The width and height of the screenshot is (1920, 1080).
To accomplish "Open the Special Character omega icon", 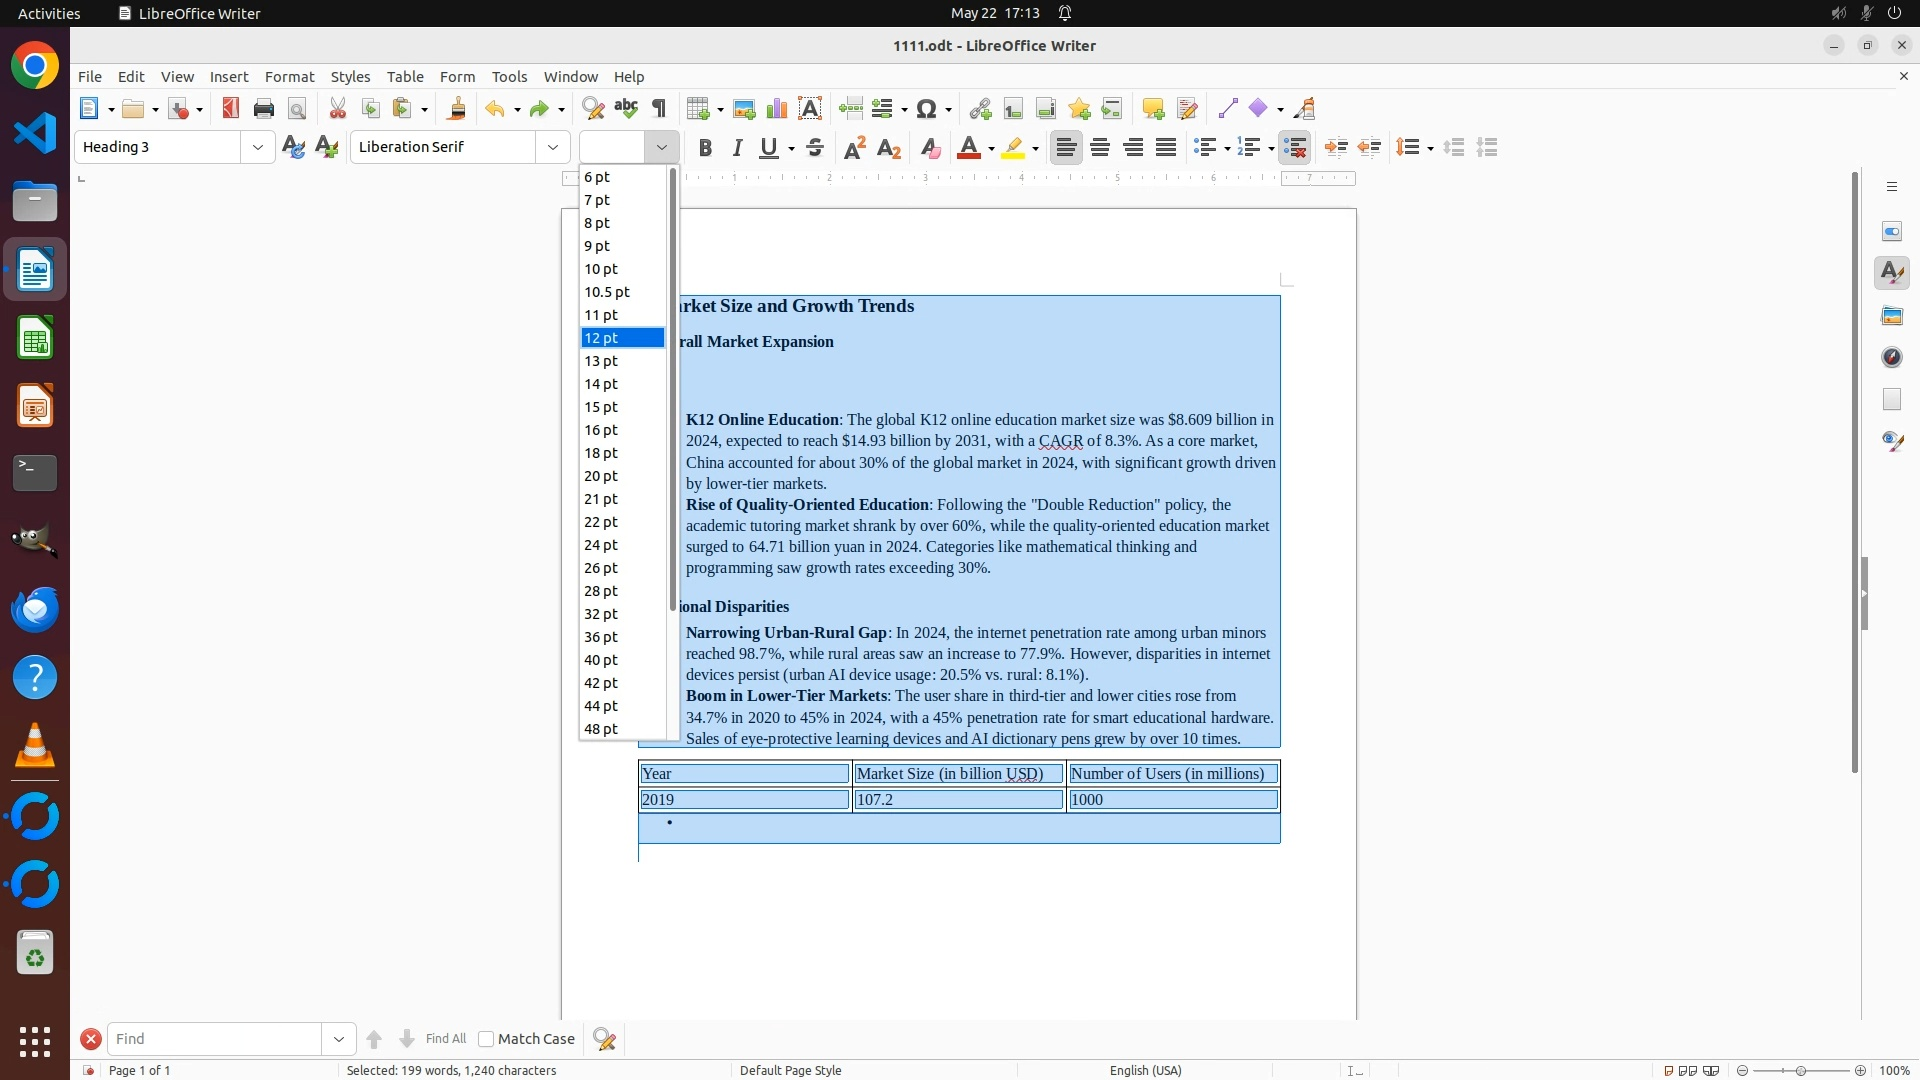I will 927,109.
